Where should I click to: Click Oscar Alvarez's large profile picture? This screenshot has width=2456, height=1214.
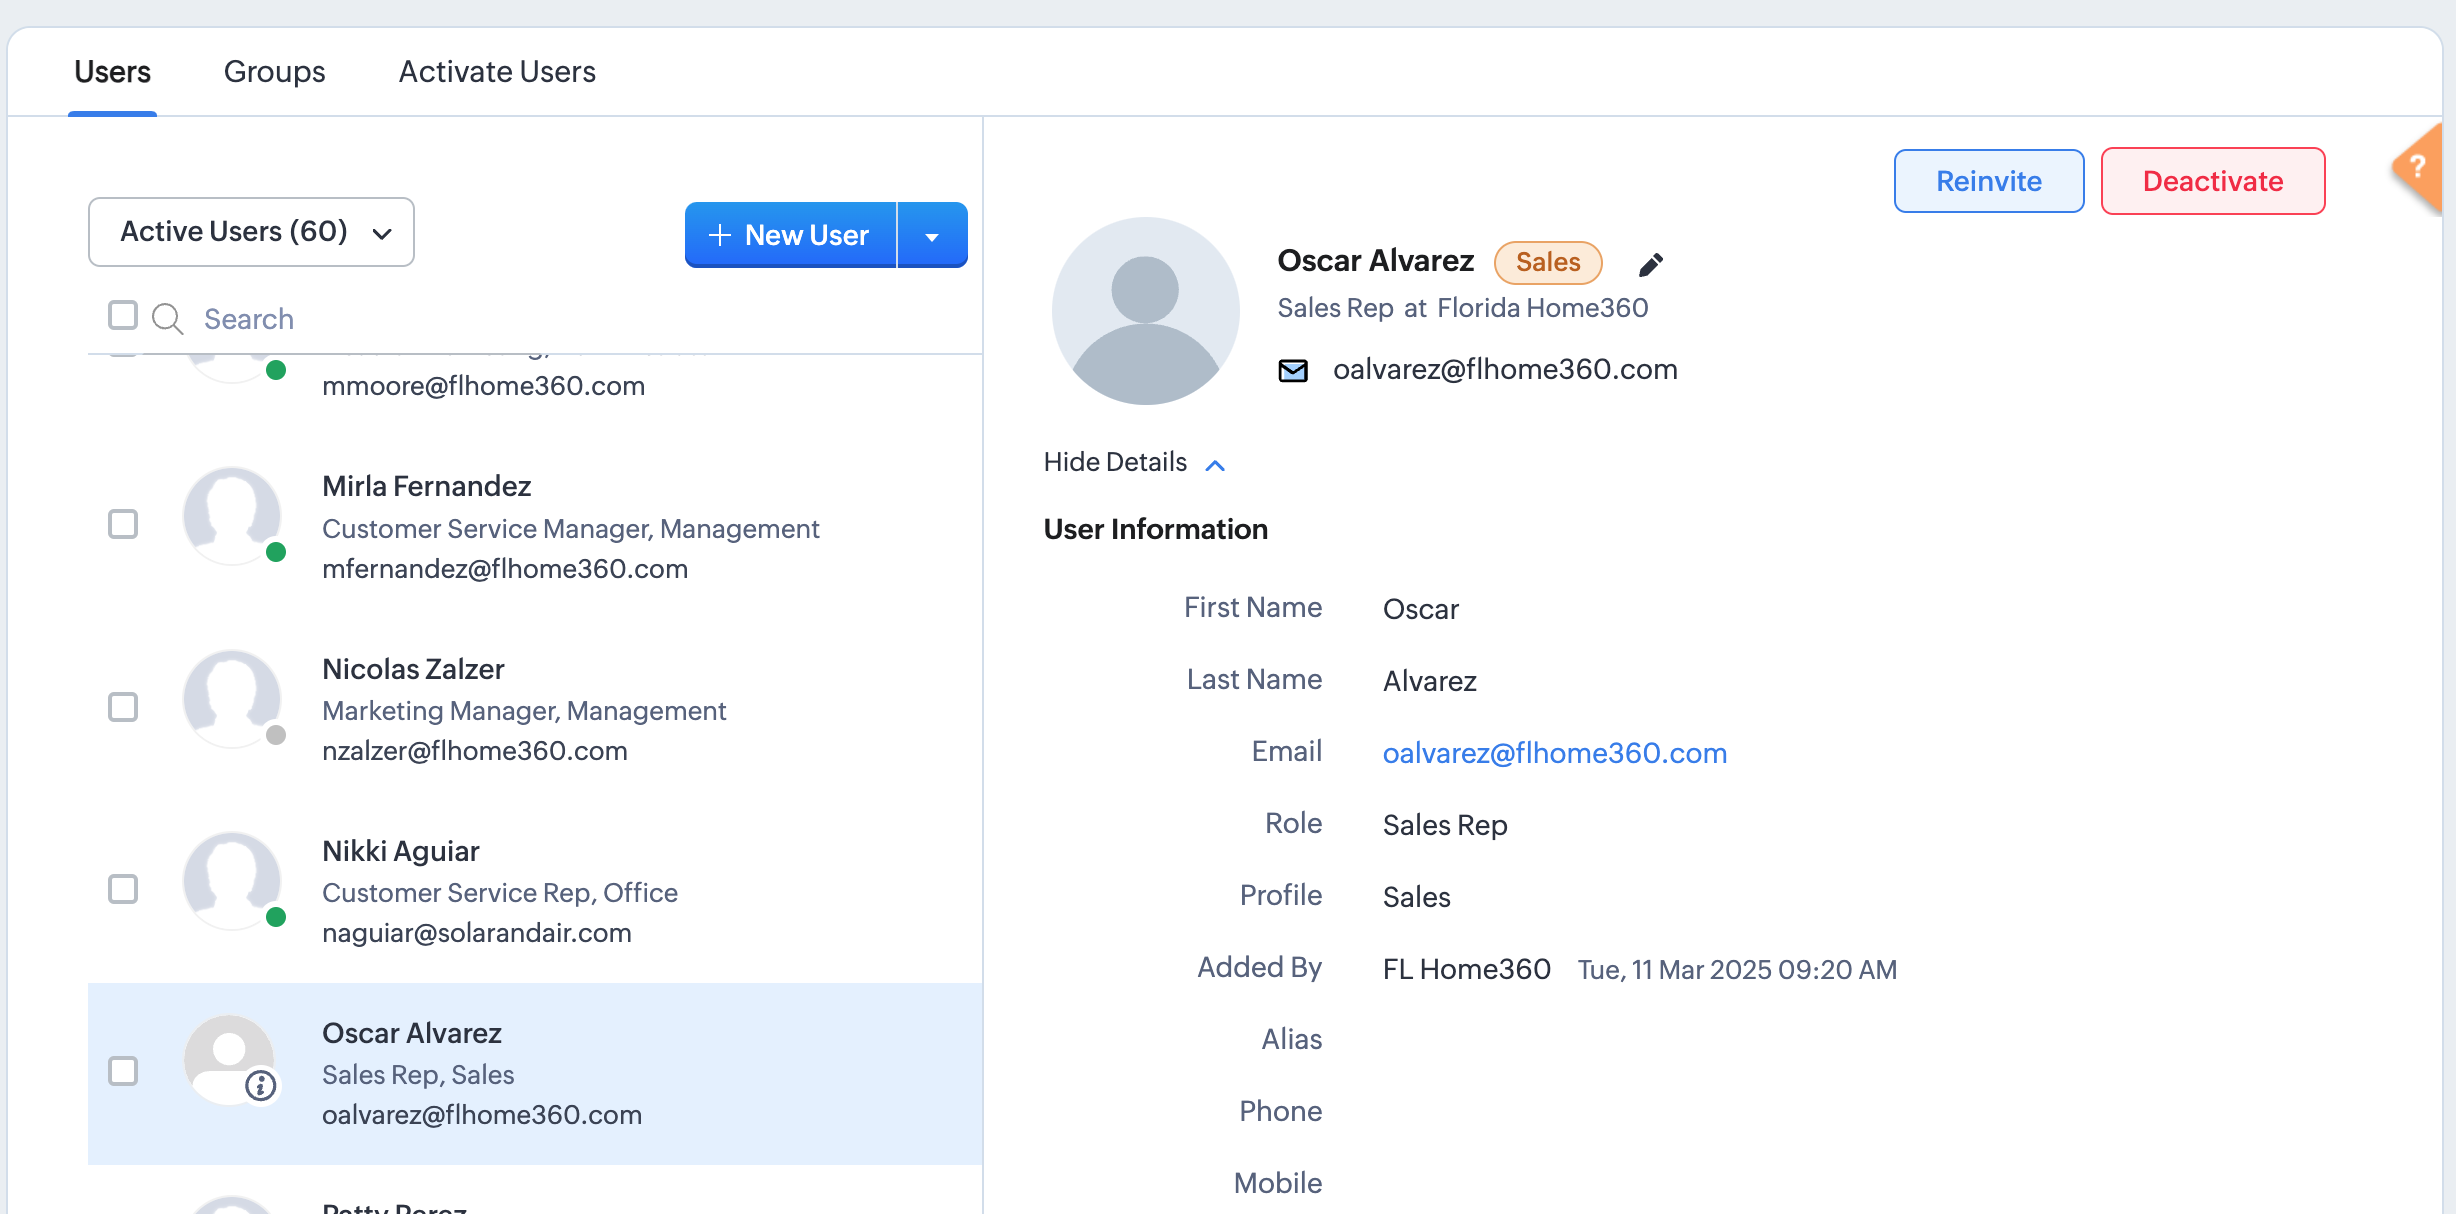[x=1145, y=311]
